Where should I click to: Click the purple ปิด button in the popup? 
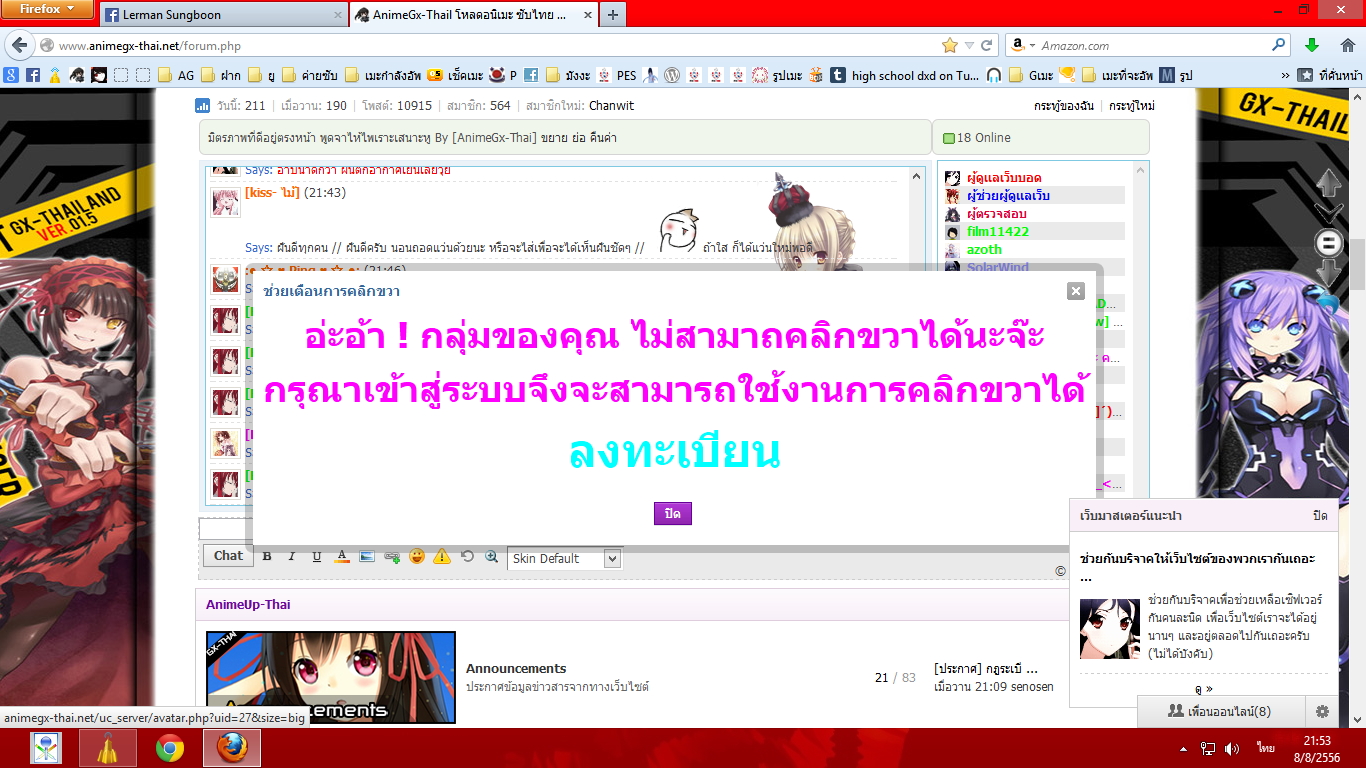point(673,513)
